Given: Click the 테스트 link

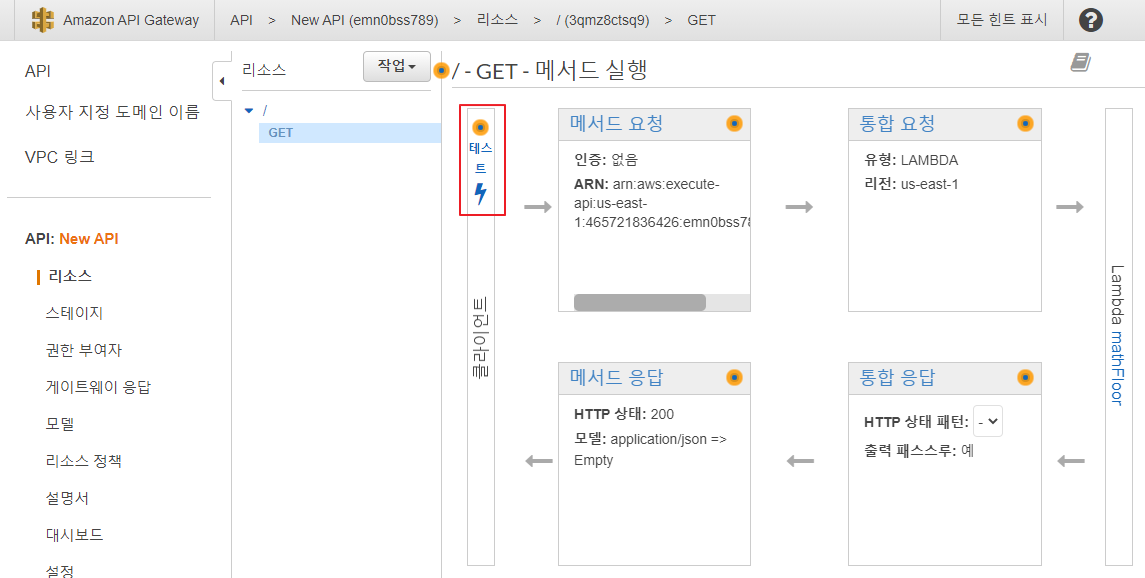Looking at the screenshot, I should point(480,158).
